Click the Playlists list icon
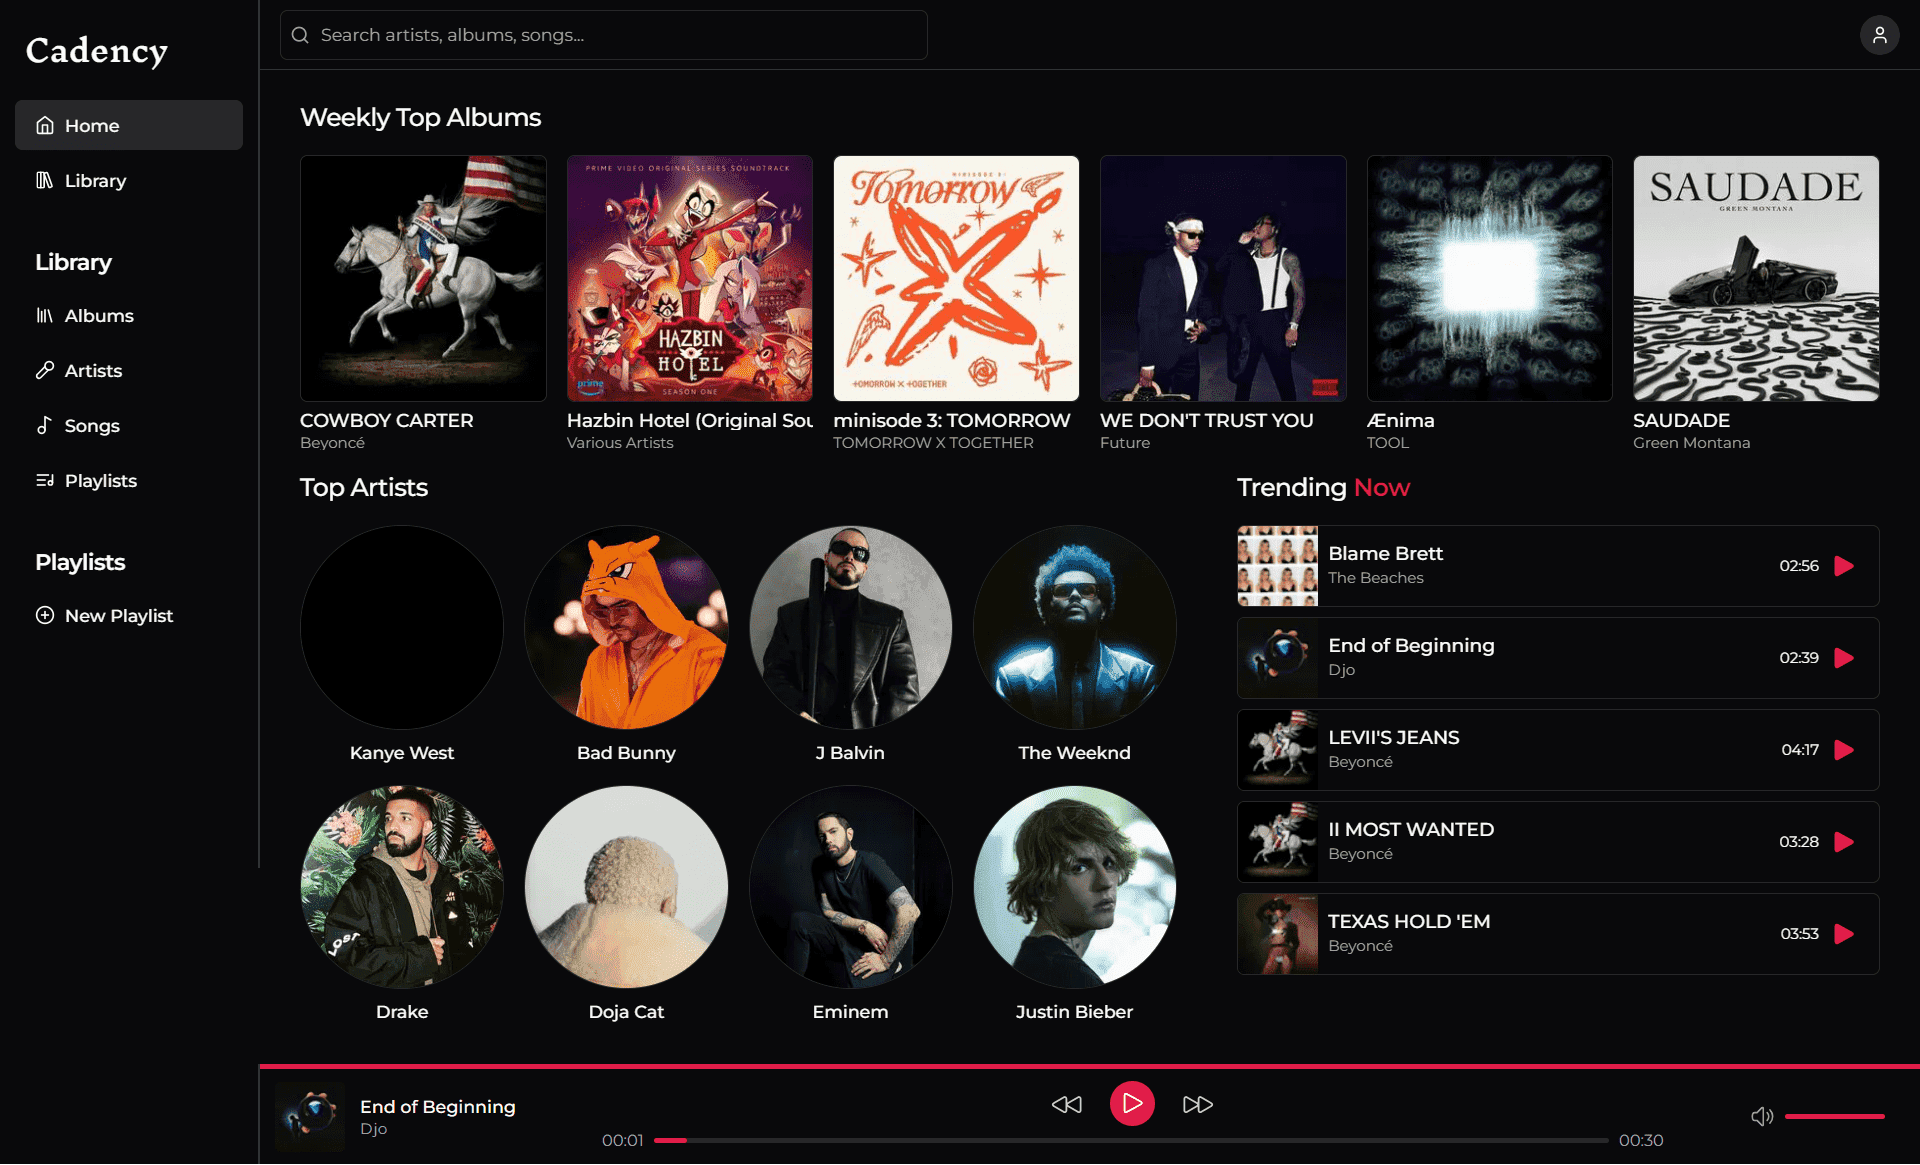Screen dimensions: 1920x1165 45,480
